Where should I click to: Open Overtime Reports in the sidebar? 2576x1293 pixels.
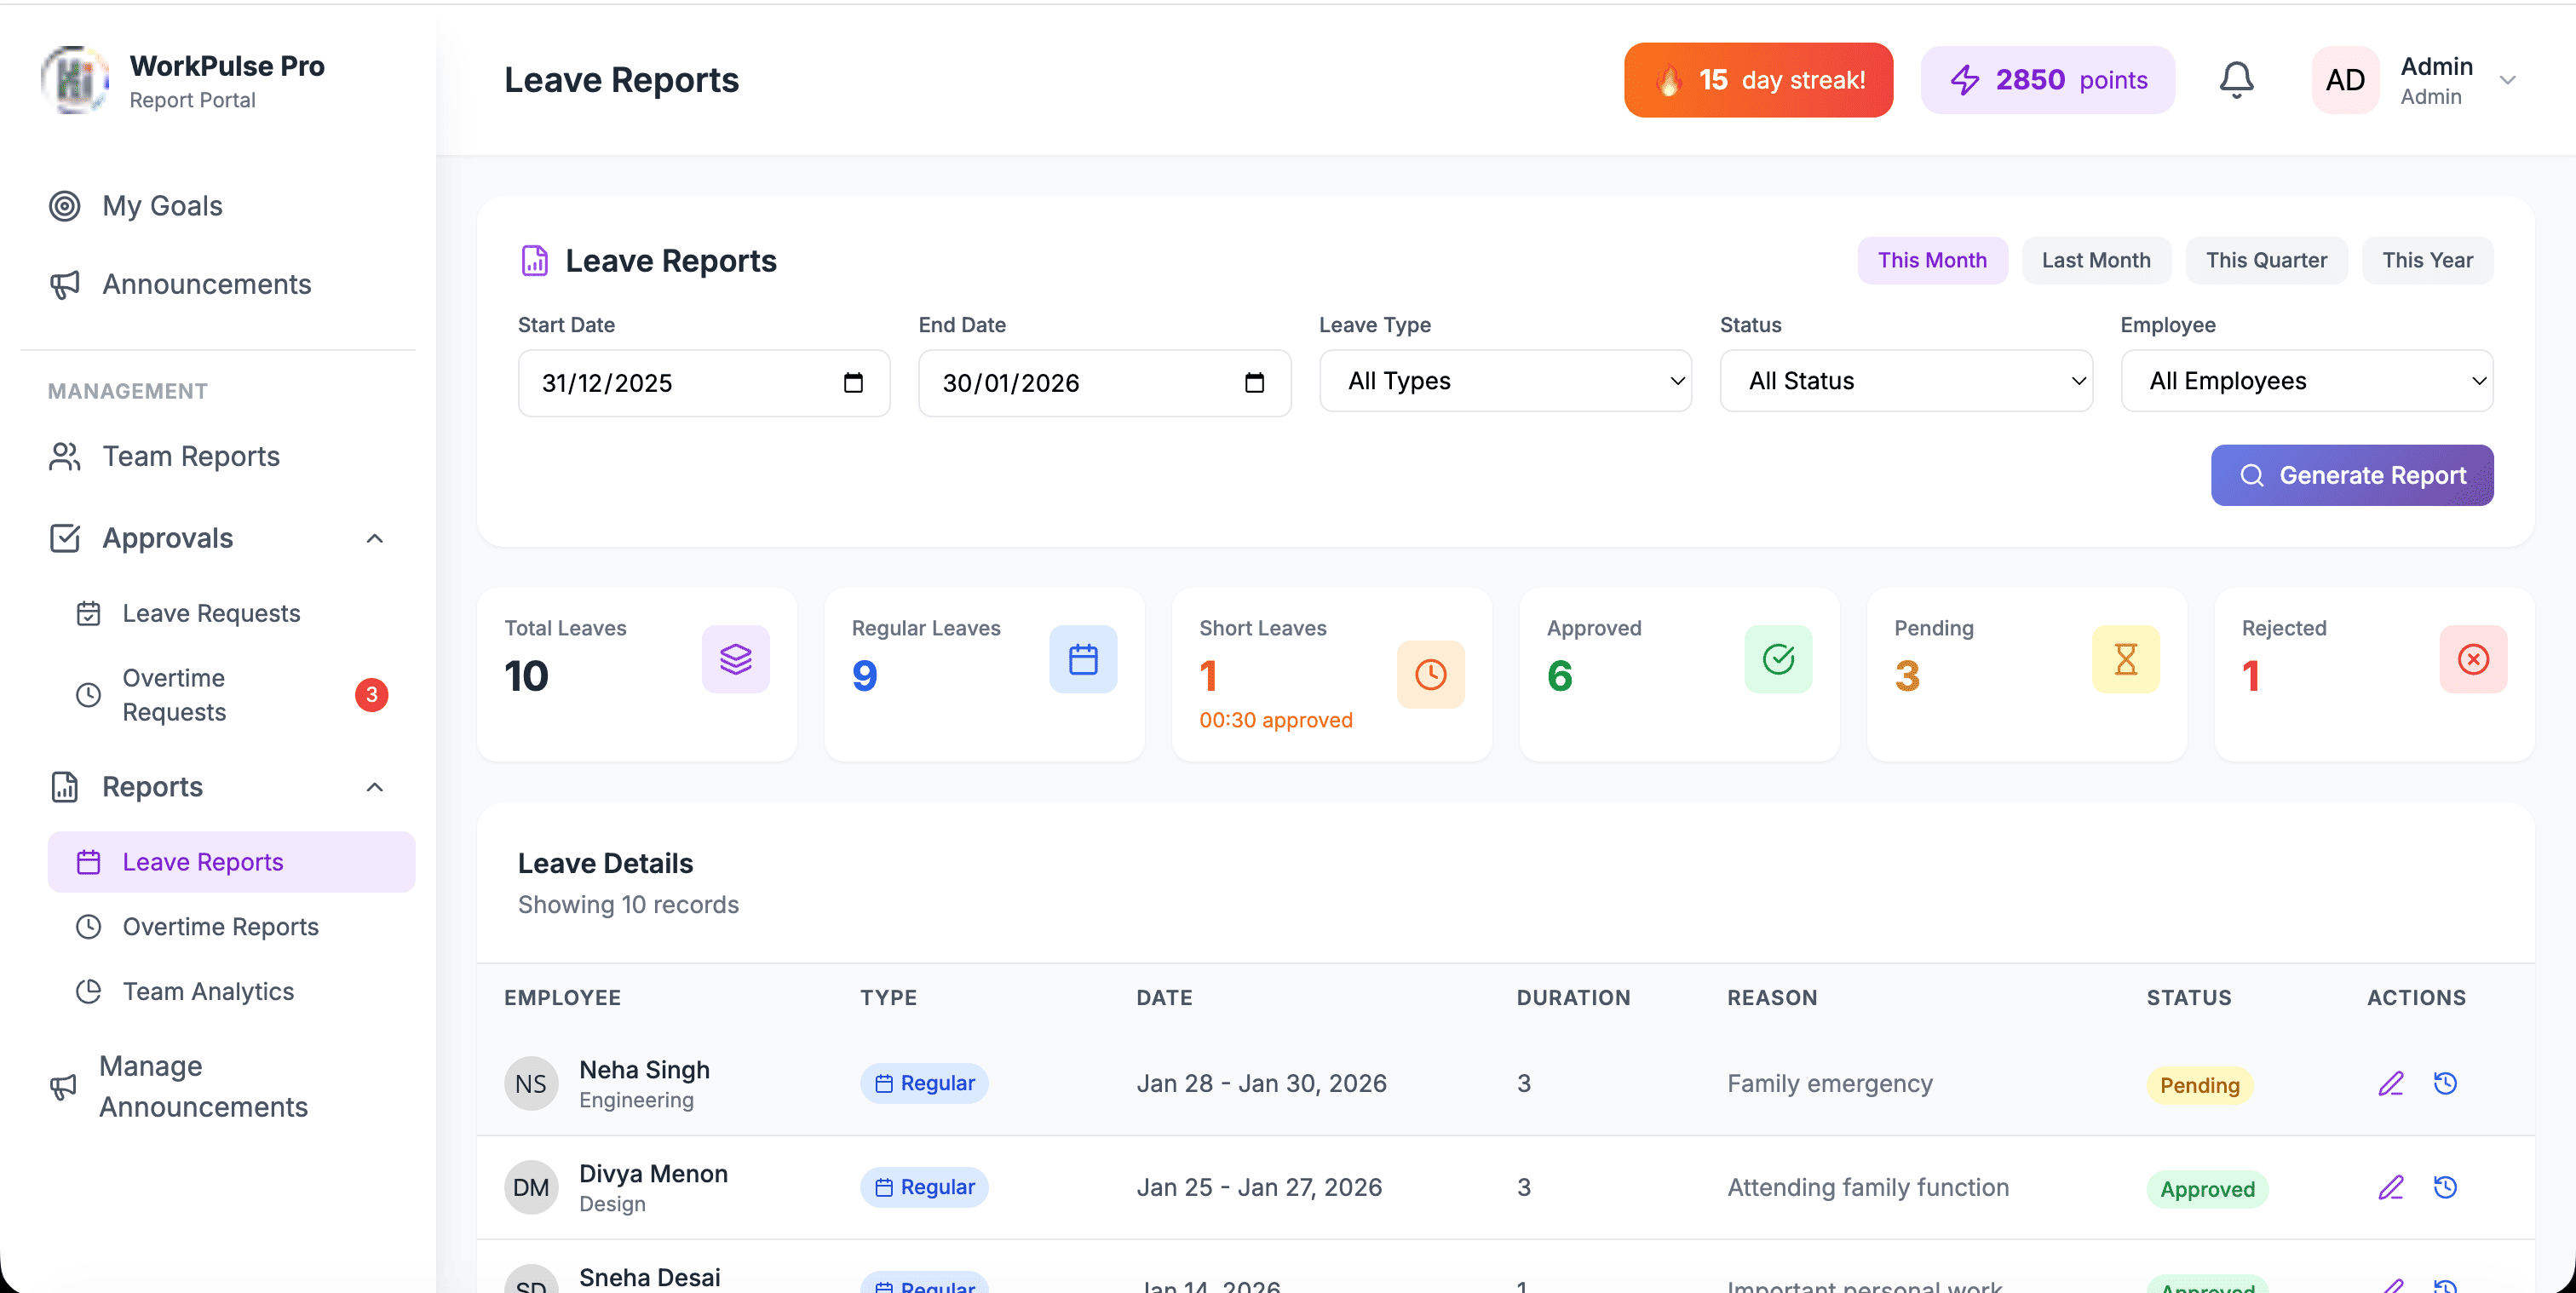(x=220, y=926)
